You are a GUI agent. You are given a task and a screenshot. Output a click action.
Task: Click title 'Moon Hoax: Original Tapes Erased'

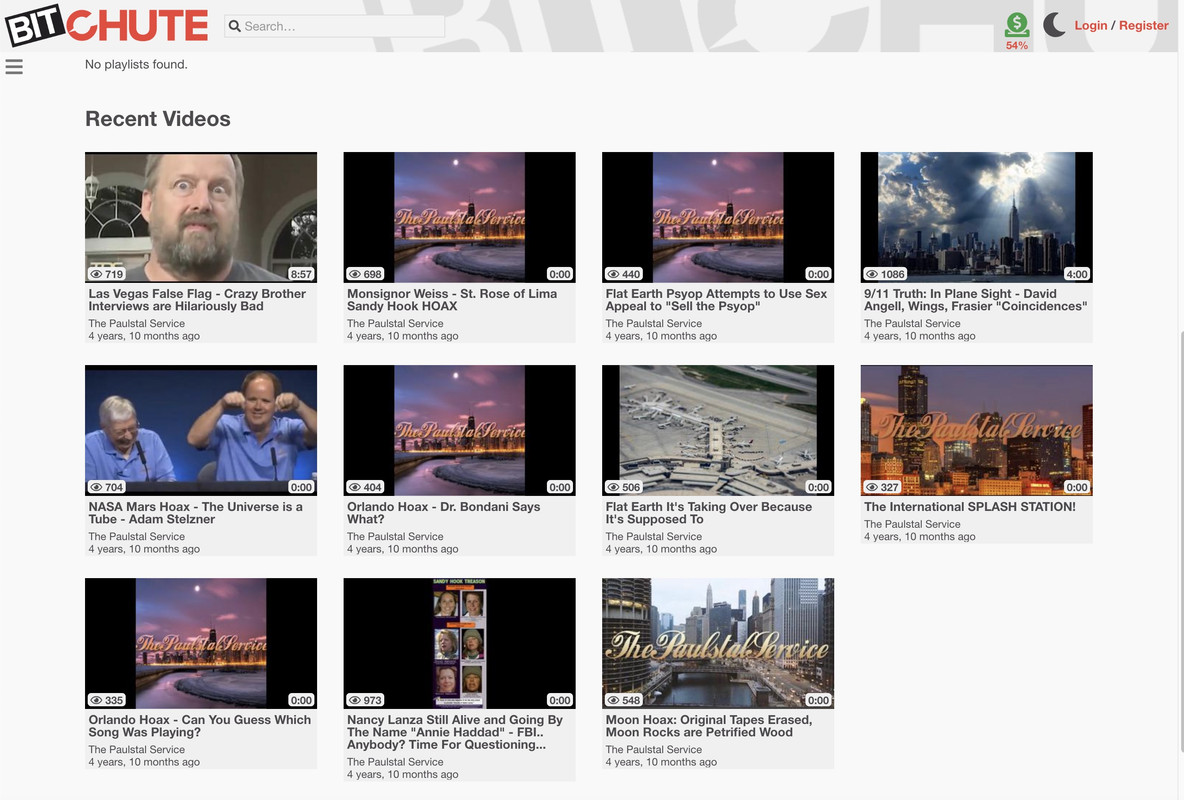coord(708,726)
